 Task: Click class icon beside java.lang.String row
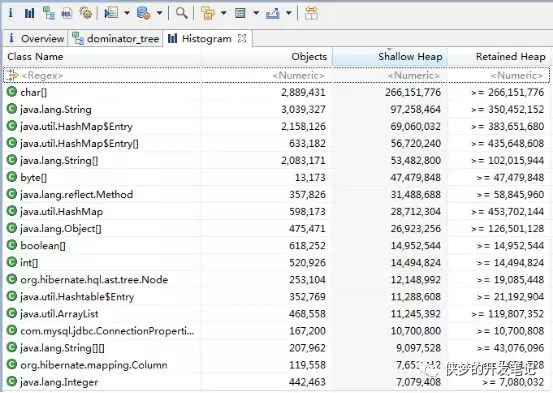[12, 109]
